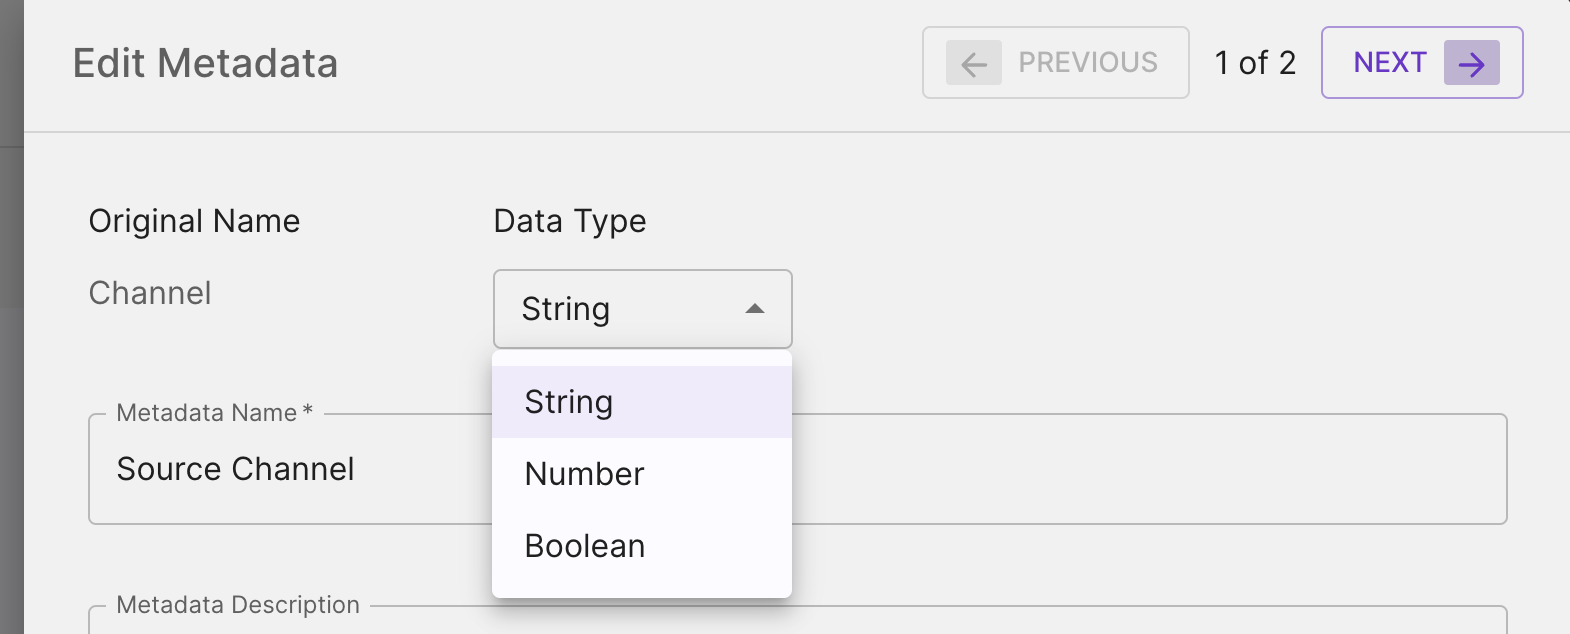Viewport: 1570px width, 634px height.
Task: Select String from the dropdown list
Action: 569,402
